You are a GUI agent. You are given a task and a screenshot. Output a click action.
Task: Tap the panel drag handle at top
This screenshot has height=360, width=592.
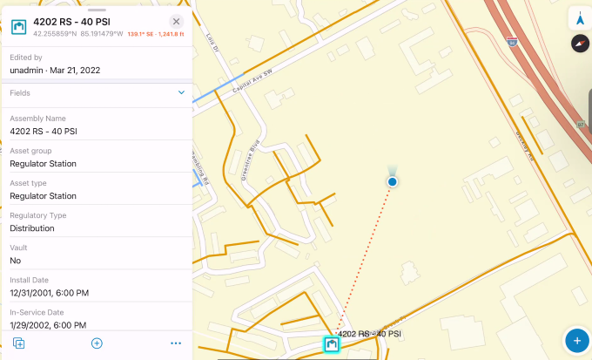coord(97,10)
